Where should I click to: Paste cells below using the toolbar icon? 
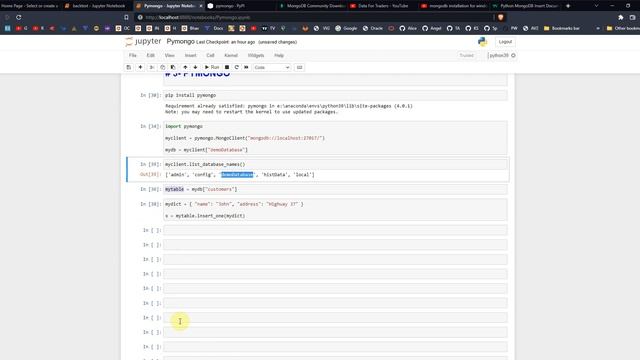point(173,67)
